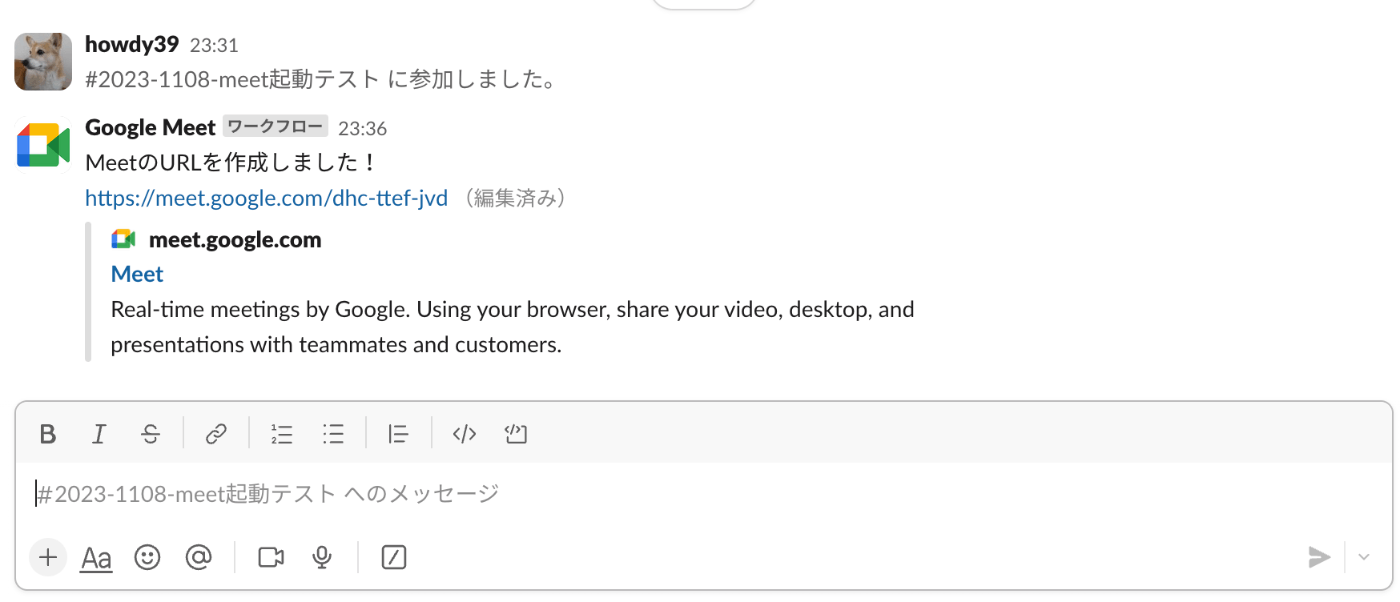The width and height of the screenshot is (1400, 602).
Task: Open howdy39's profile from username
Action: [x=132, y=44]
